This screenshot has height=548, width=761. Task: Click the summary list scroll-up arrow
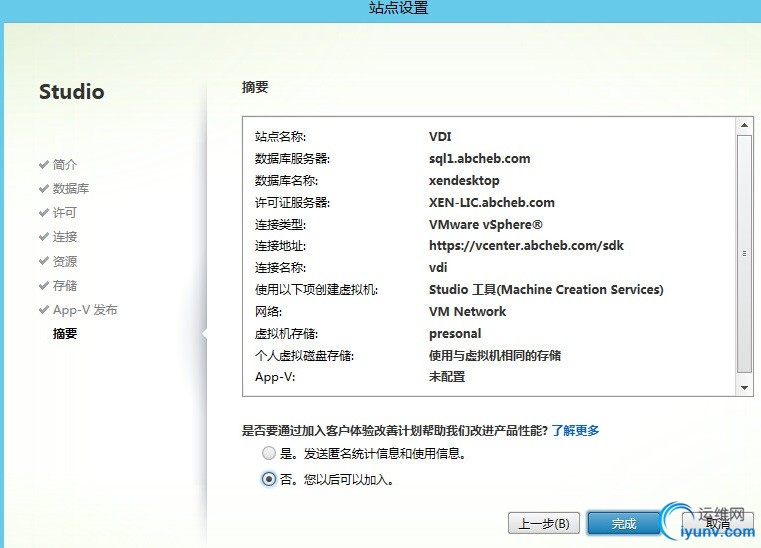(744, 126)
